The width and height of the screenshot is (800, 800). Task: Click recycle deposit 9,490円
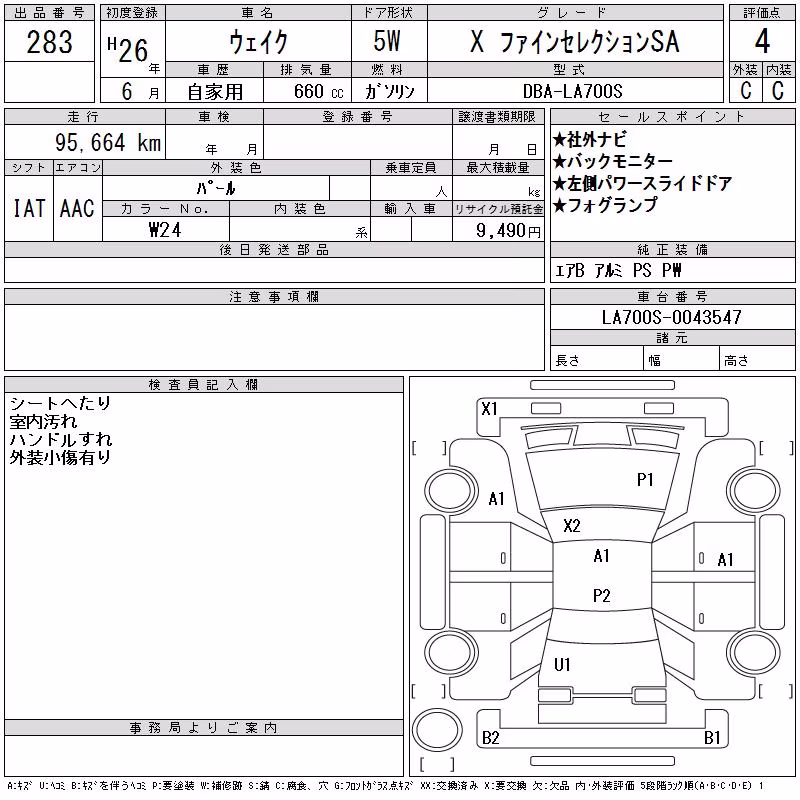tap(508, 230)
